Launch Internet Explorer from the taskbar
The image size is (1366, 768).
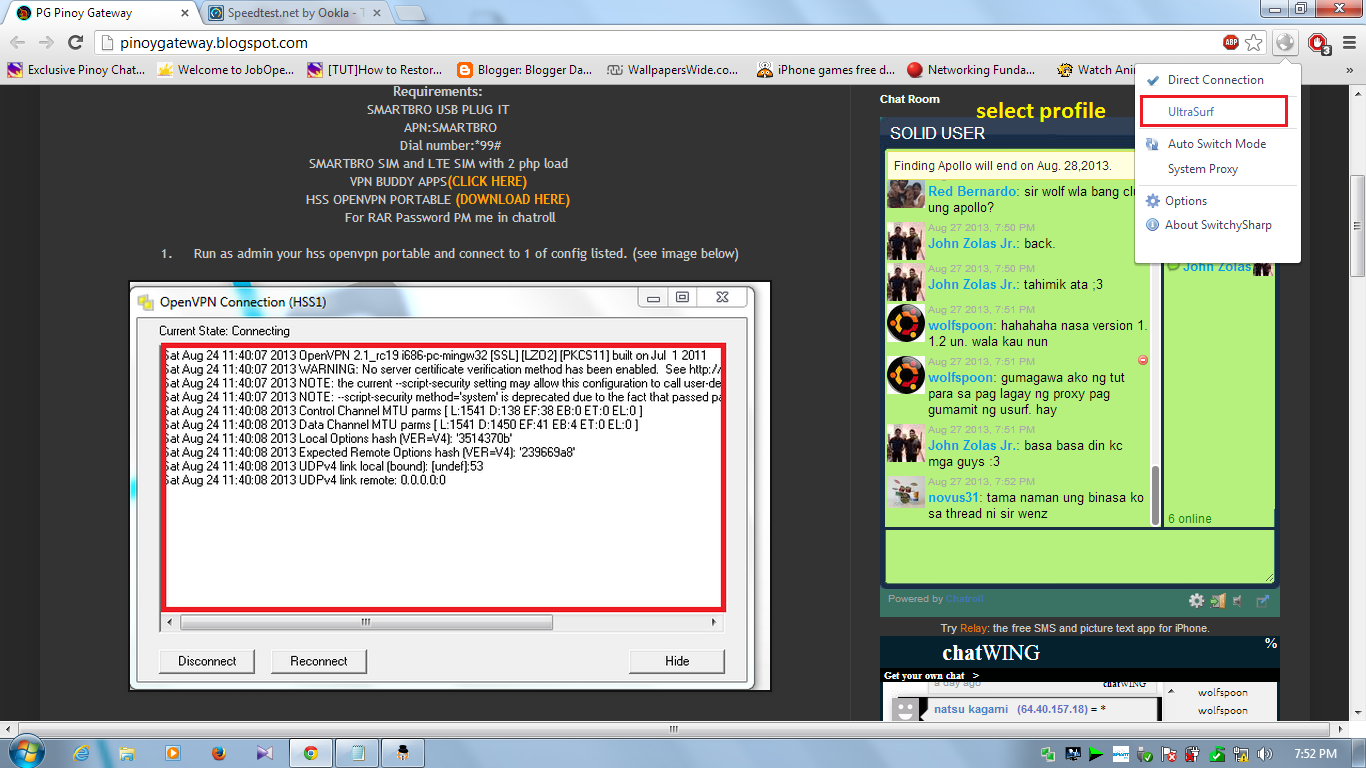click(81, 753)
